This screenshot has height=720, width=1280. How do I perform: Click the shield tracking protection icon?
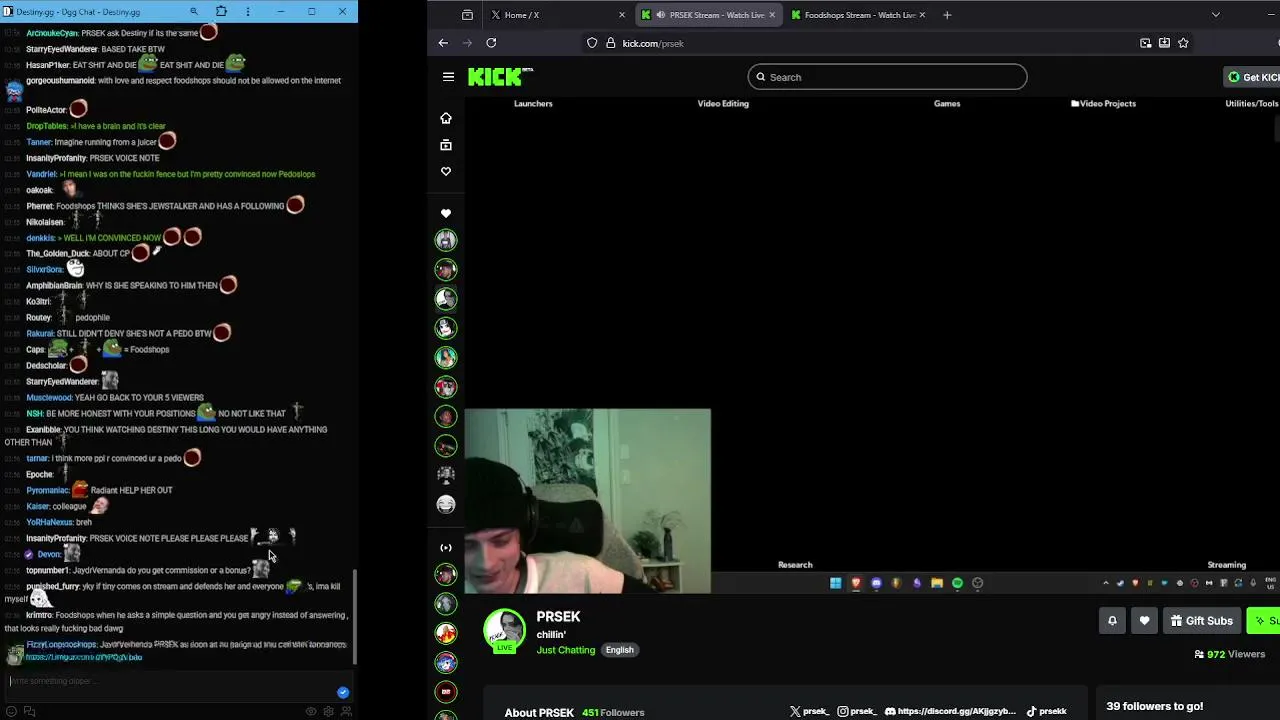pyautogui.click(x=592, y=43)
